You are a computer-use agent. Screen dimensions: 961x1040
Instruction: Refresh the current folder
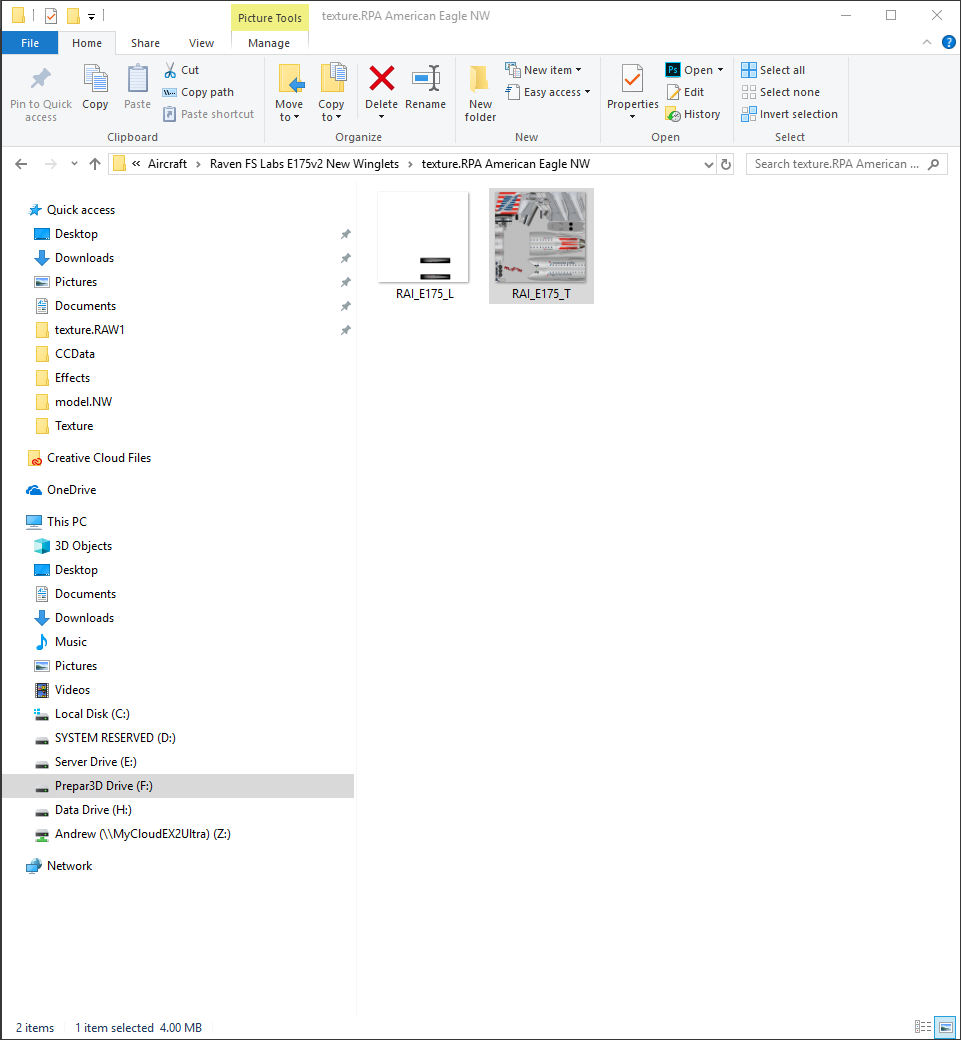coord(726,164)
